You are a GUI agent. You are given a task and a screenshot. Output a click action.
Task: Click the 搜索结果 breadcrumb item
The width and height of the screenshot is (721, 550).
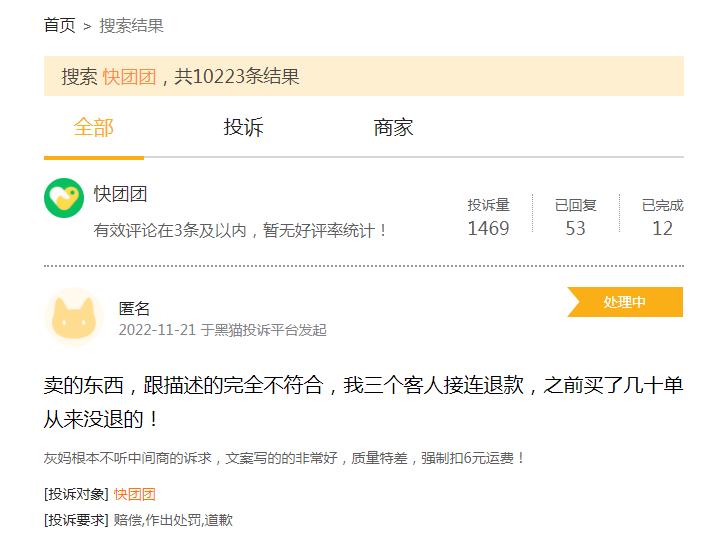click(131, 26)
